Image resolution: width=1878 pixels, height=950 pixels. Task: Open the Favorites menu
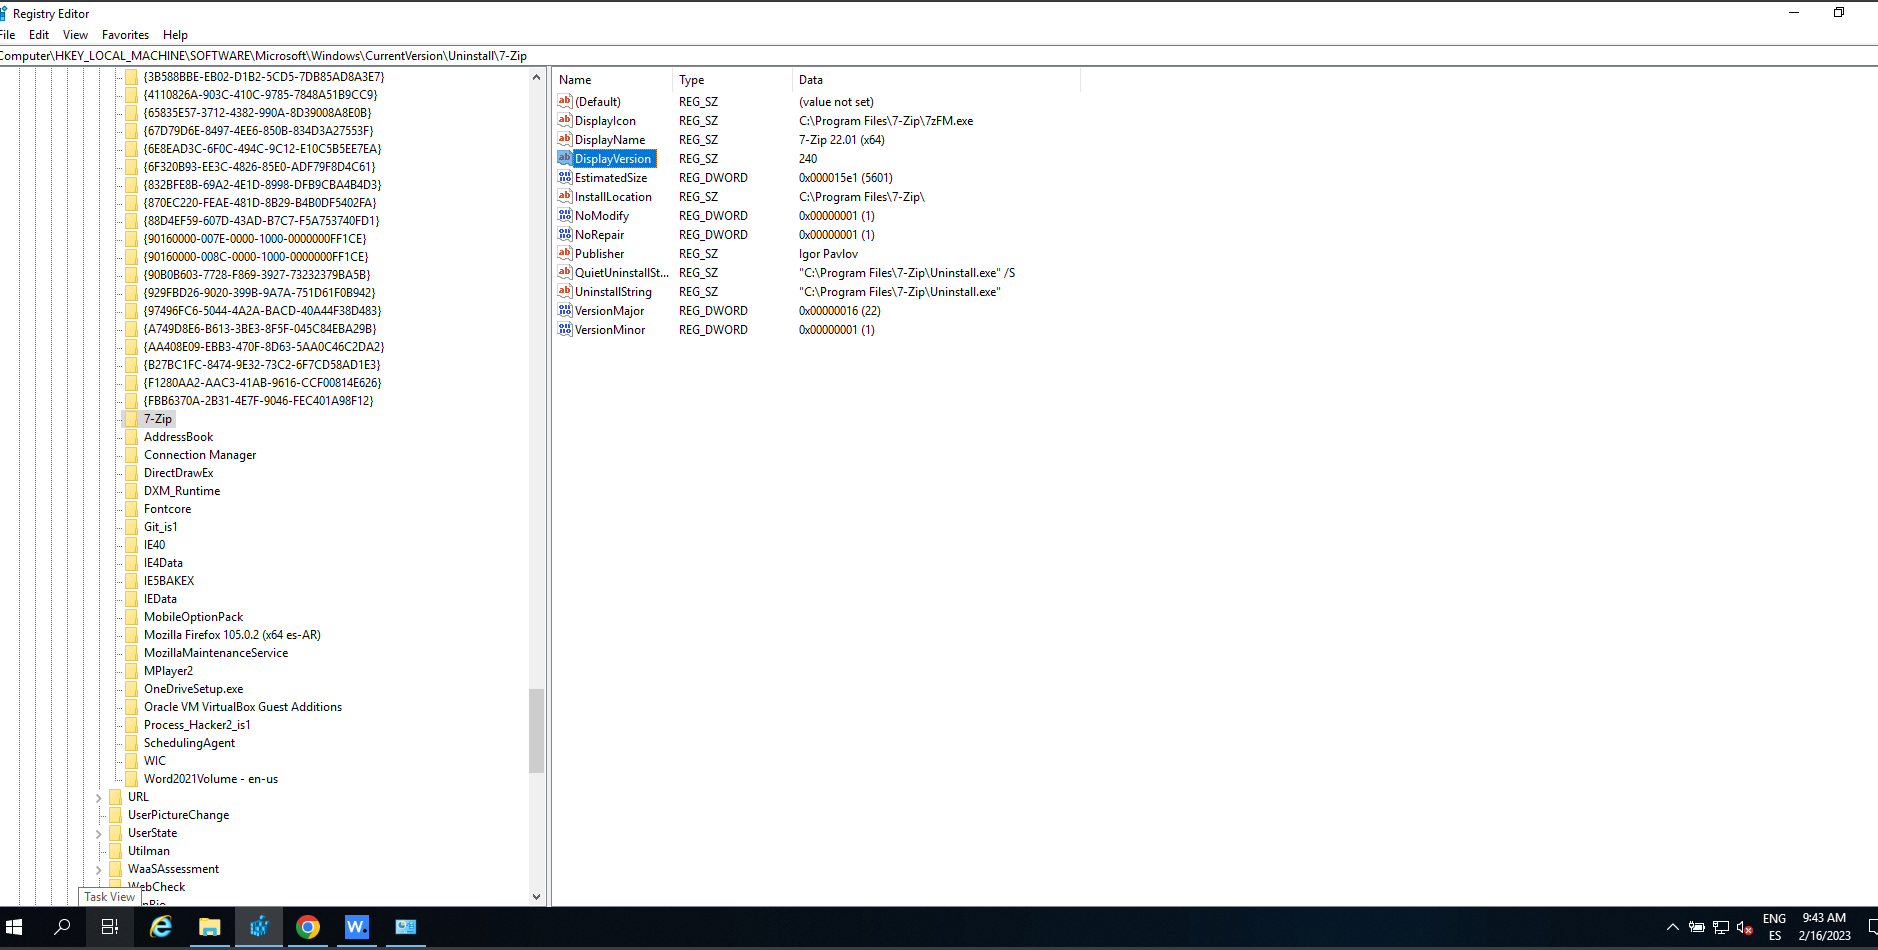coord(125,34)
